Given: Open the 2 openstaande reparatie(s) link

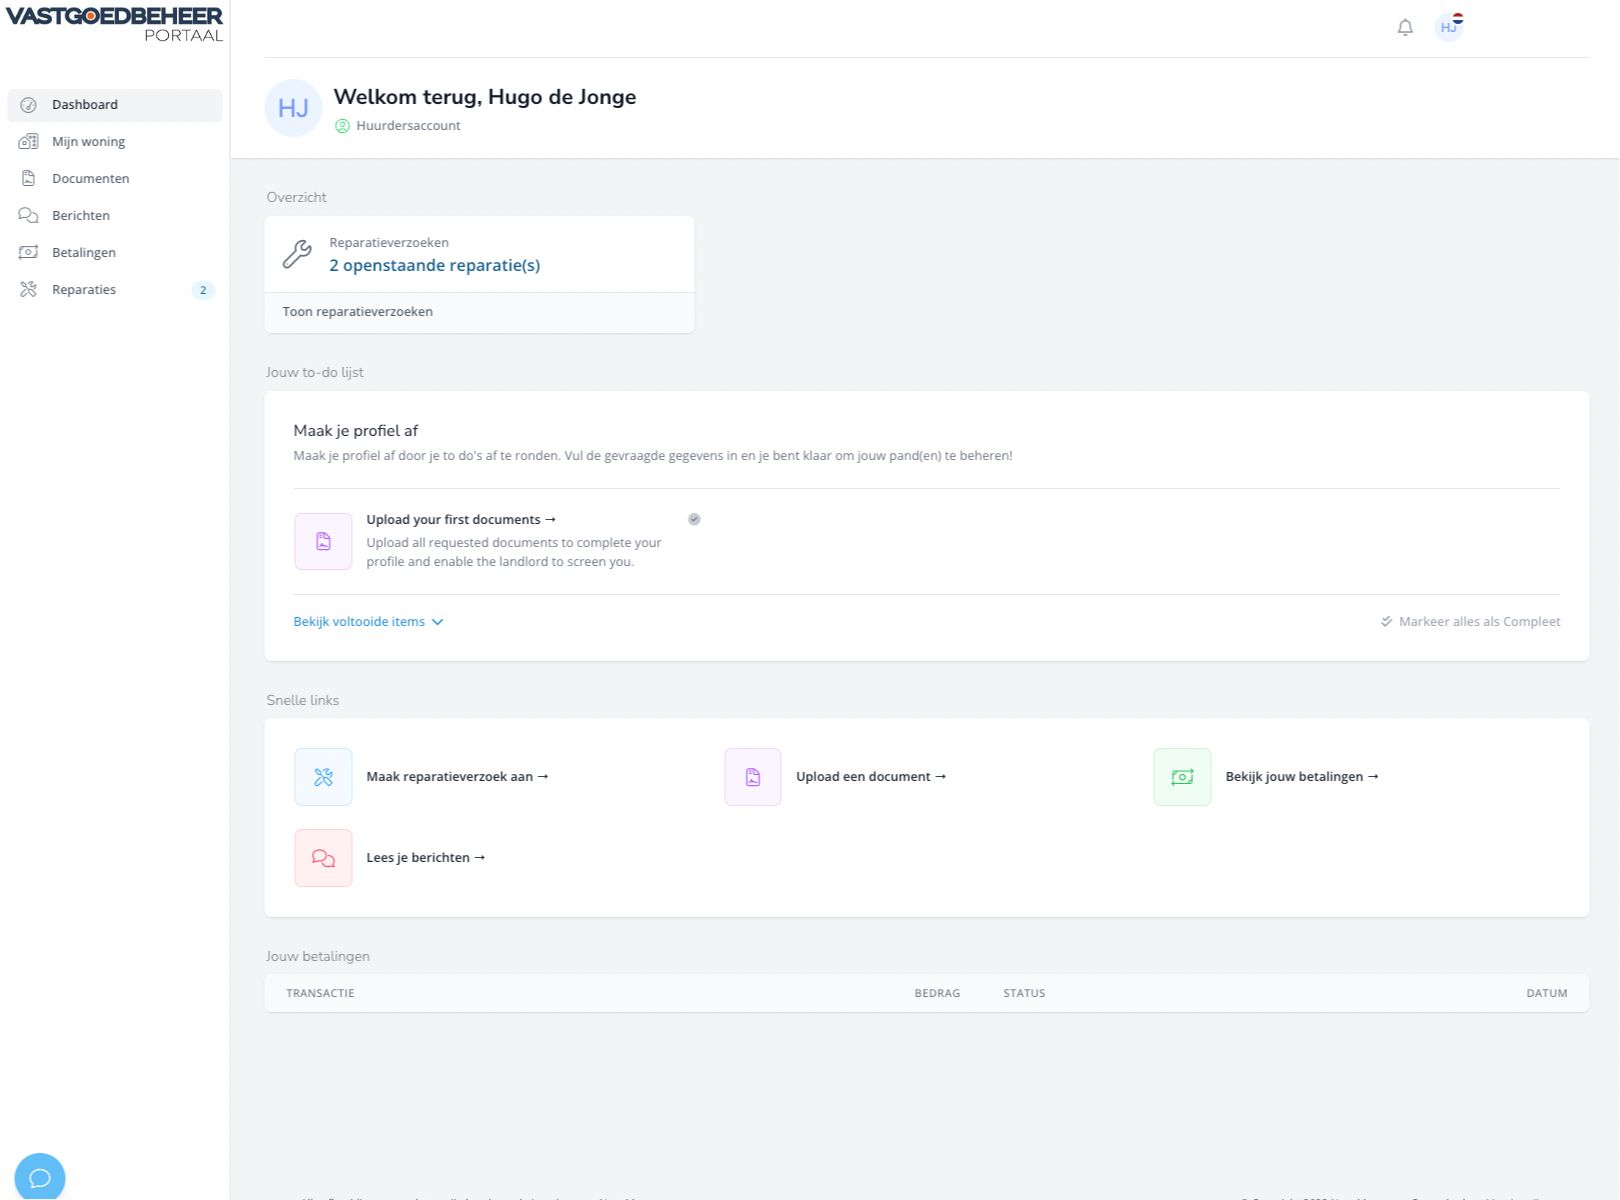Looking at the screenshot, I should click(434, 266).
